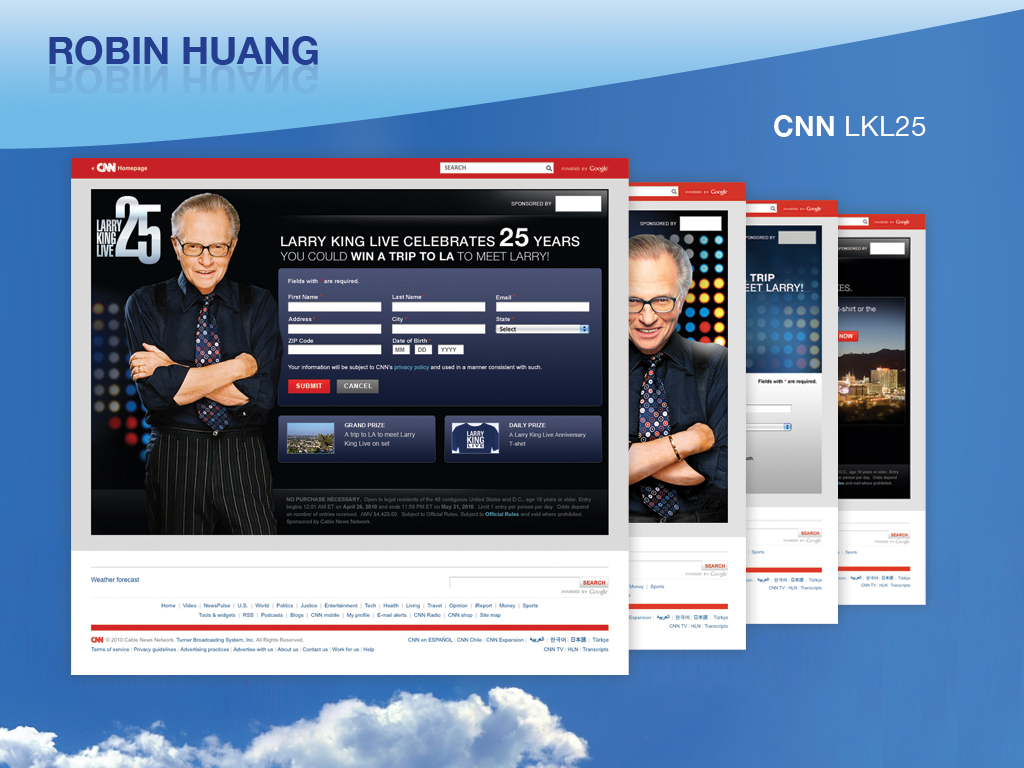Image resolution: width=1024 pixels, height=768 pixels.
Task: Click the Larry King Live 25 logo
Action: tap(129, 231)
